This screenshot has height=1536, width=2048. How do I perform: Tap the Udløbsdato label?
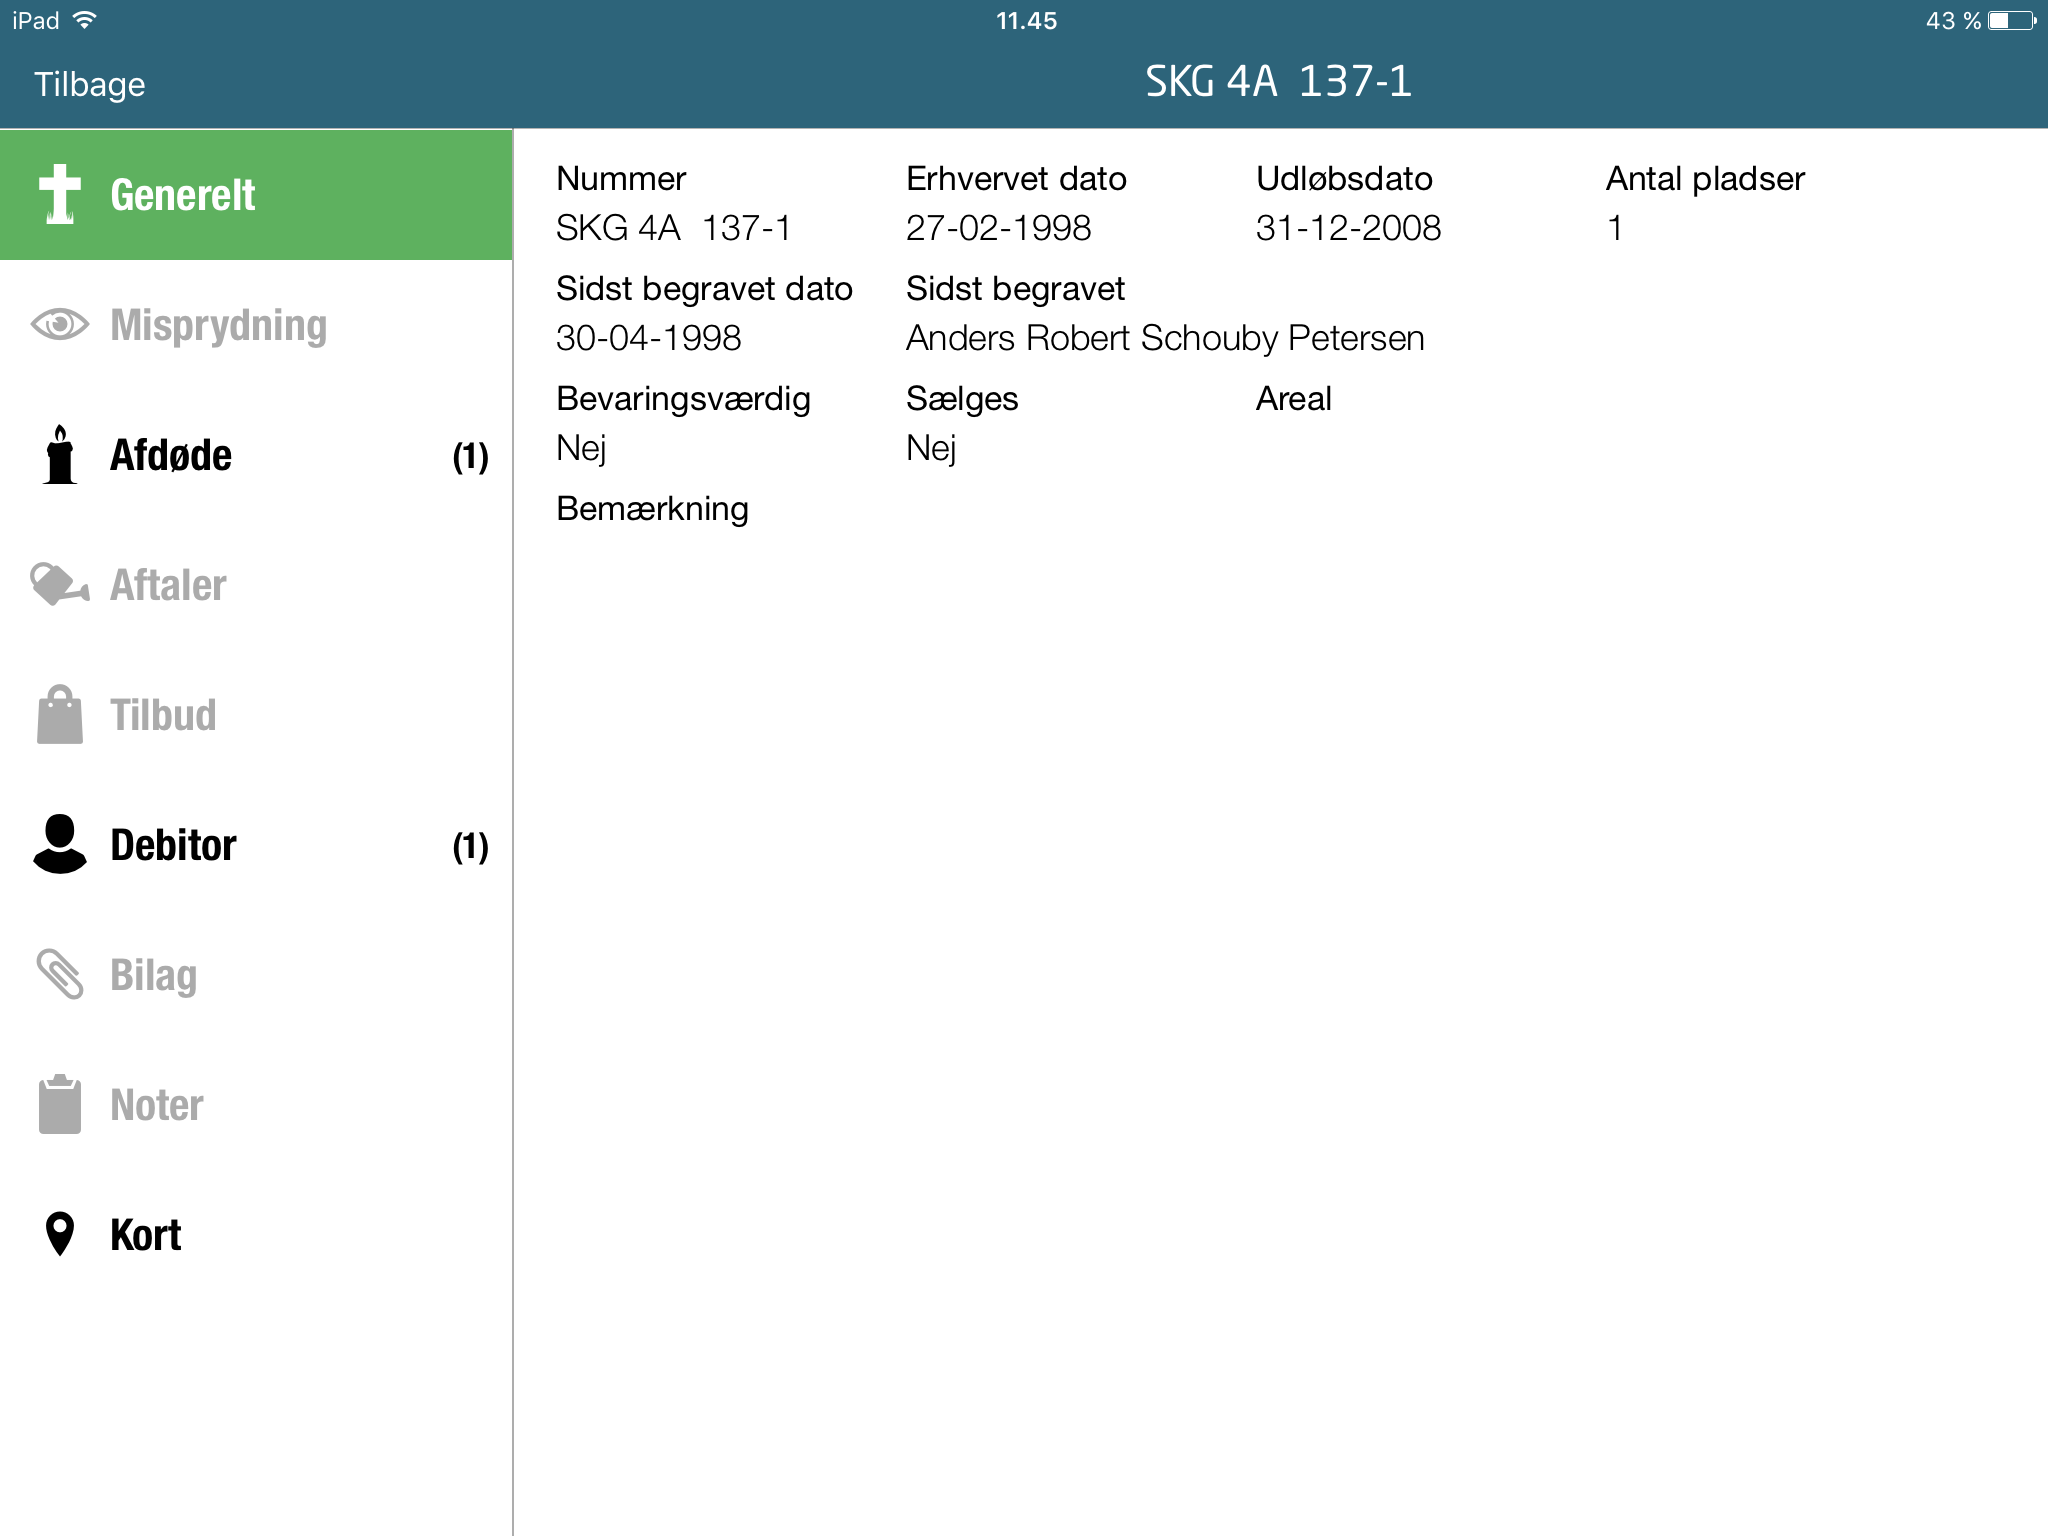[1344, 178]
